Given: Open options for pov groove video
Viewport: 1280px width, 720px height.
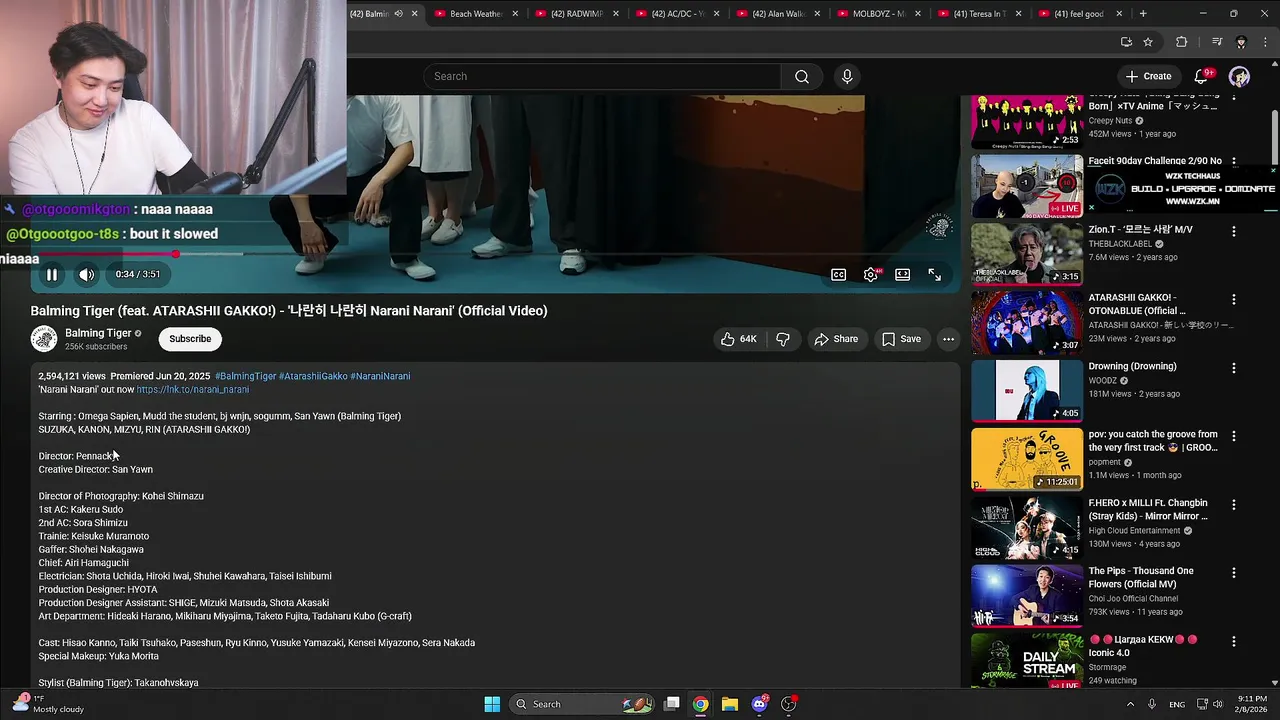Looking at the screenshot, I should point(1234,436).
